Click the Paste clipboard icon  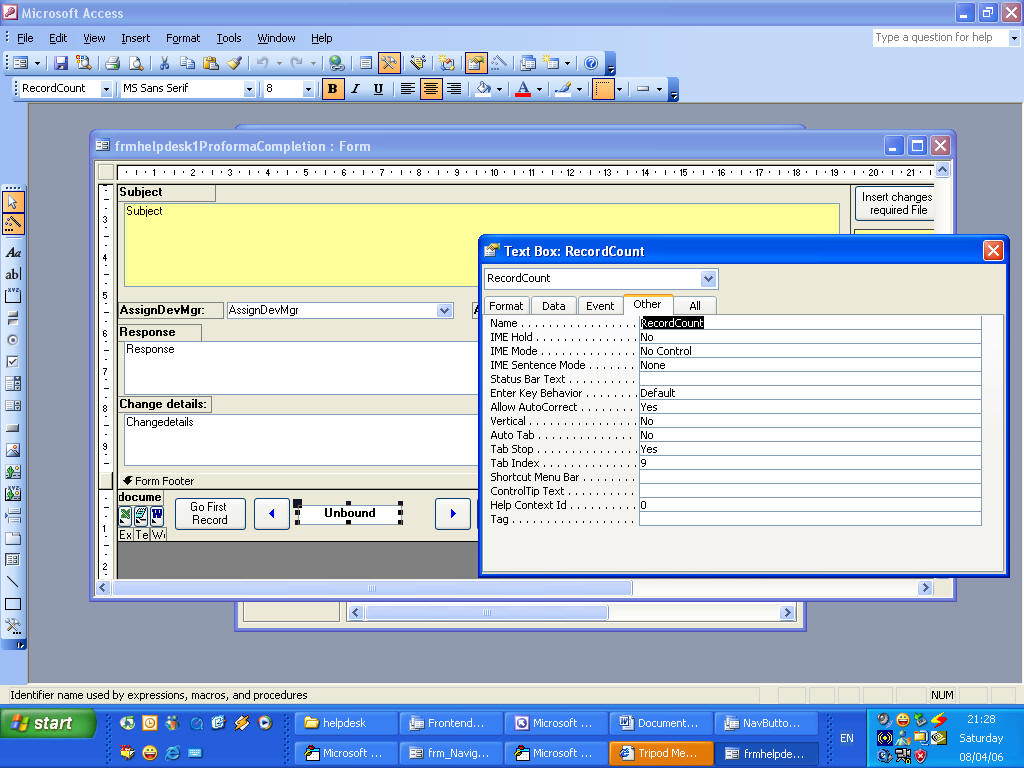(x=210, y=63)
